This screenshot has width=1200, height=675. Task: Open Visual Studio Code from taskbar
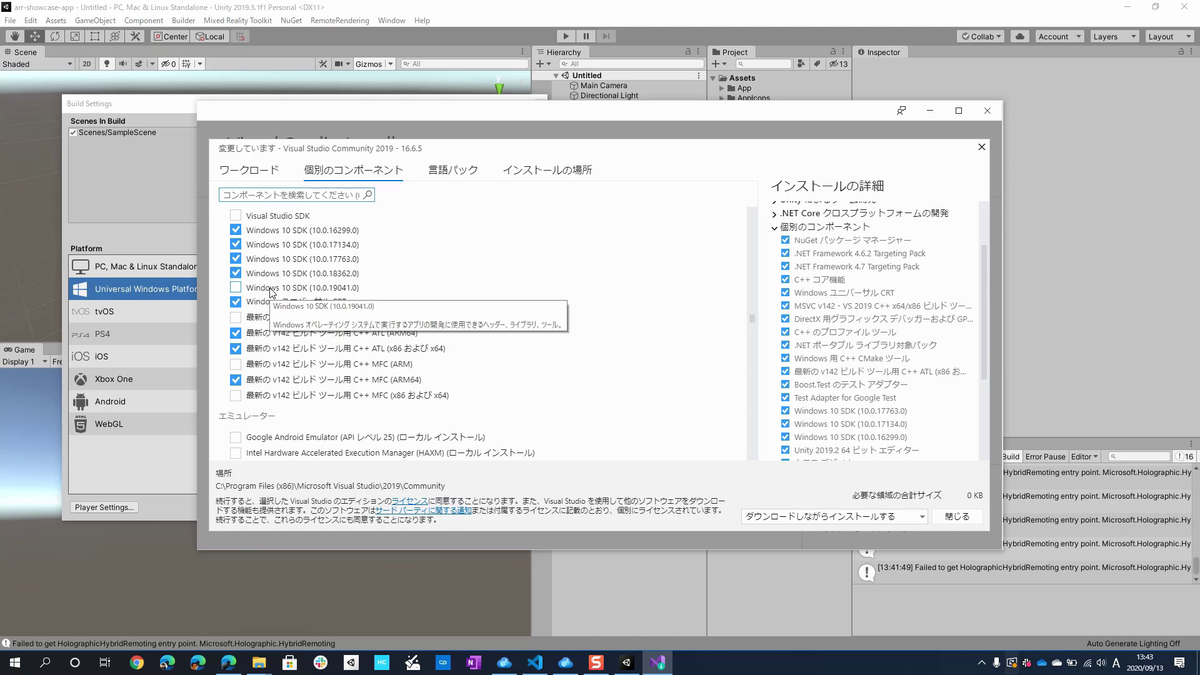click(x=535, y=663)
